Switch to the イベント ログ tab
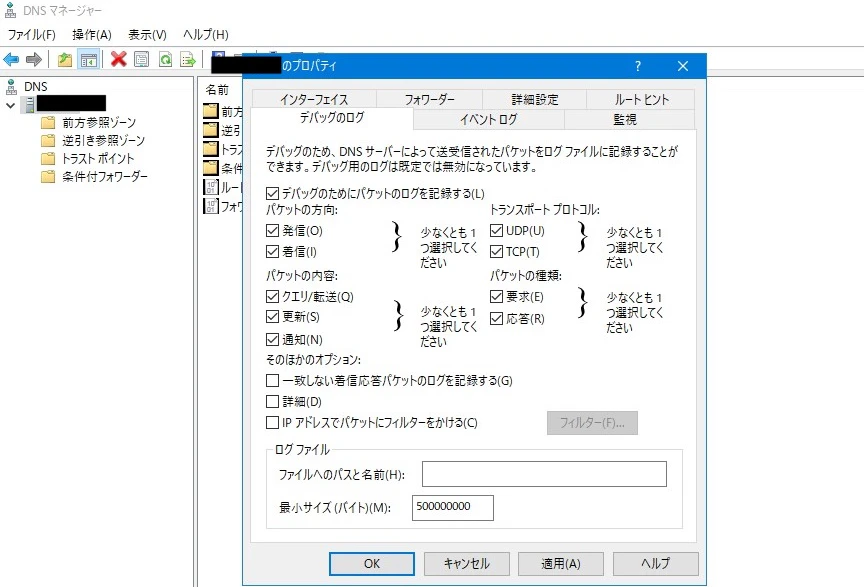This screenshot has width=864, height=587. (x=489, y=119)
